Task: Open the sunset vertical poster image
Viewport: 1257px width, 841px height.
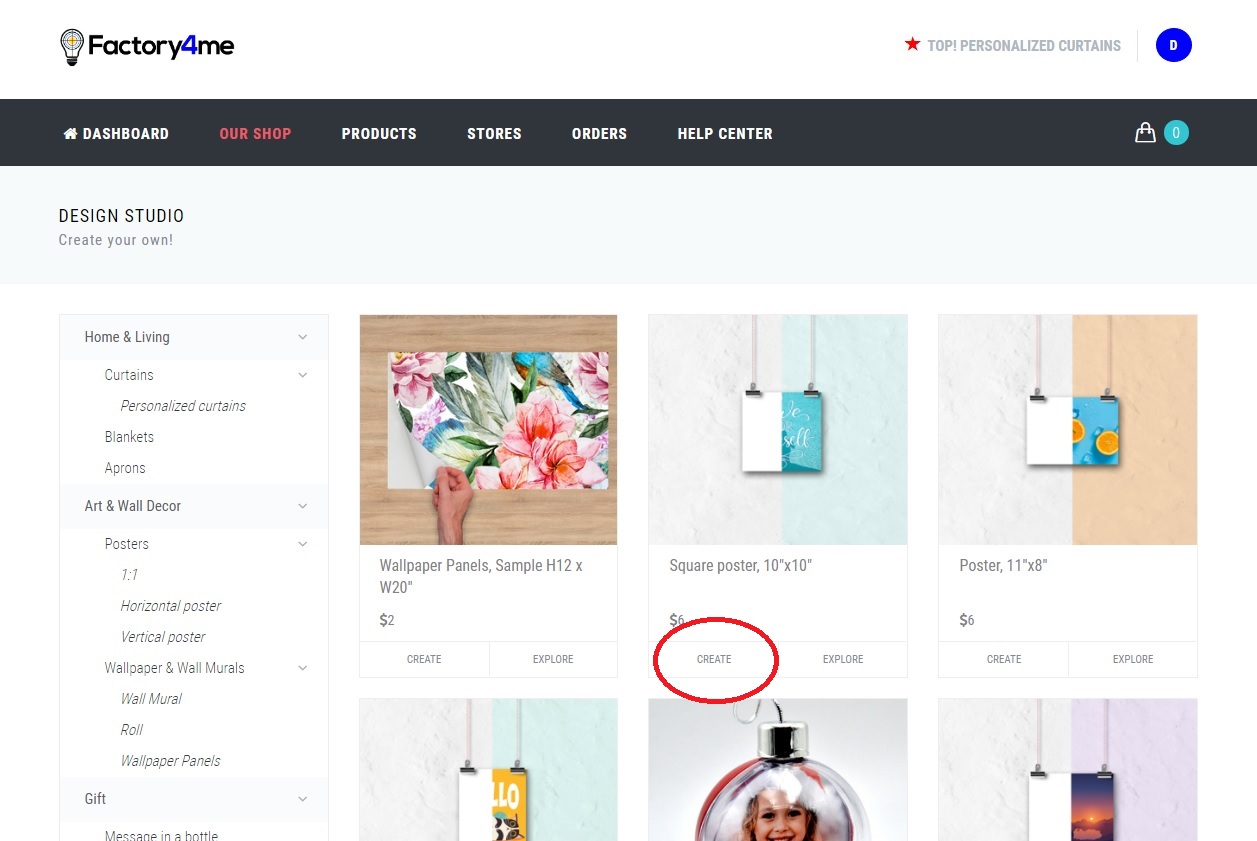Action: tap(1068, 770)
